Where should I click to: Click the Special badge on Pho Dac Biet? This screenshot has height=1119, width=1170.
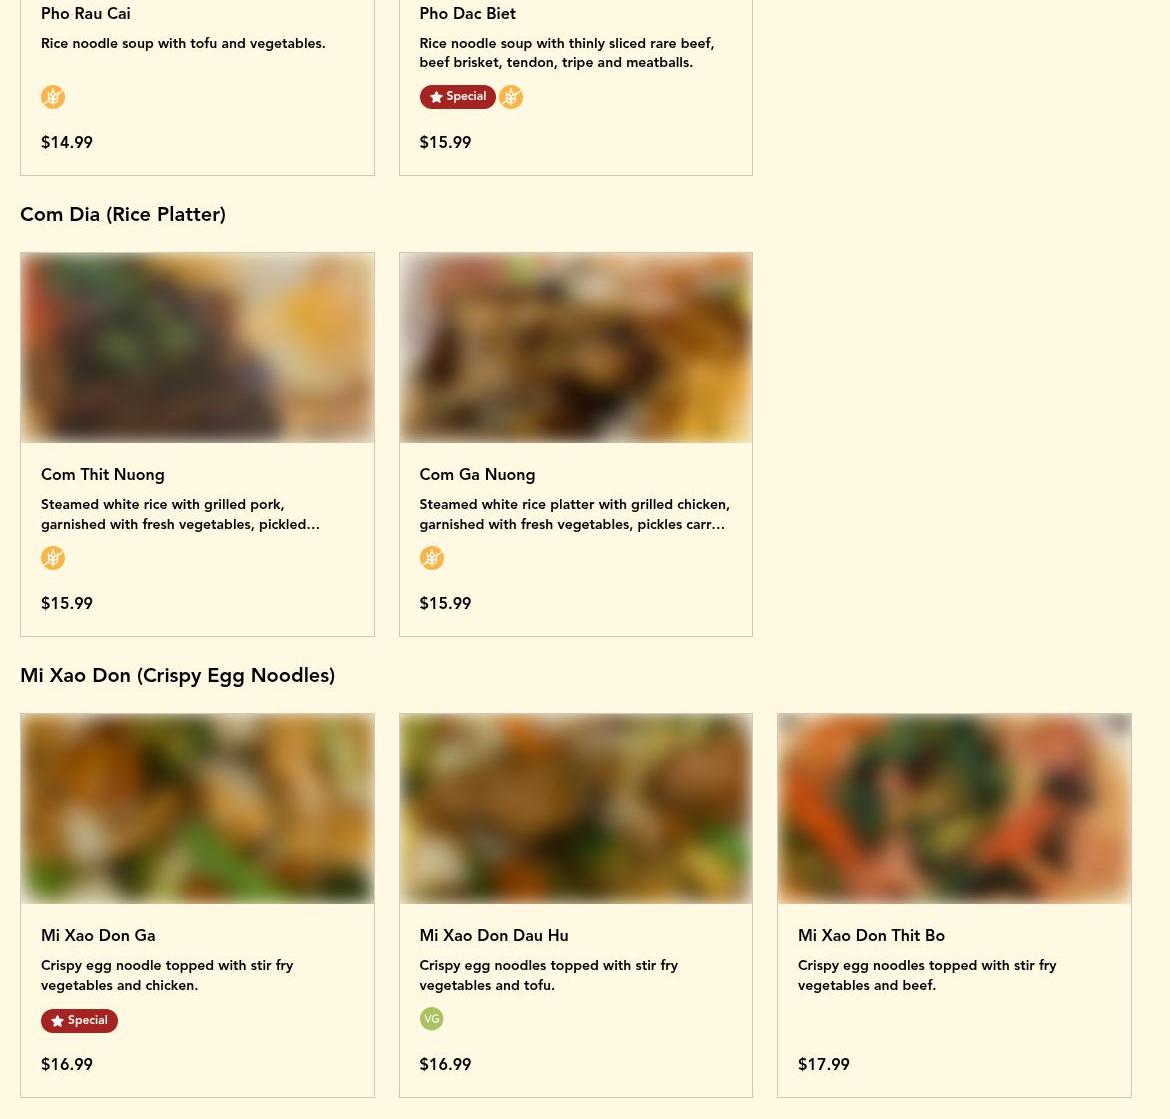457,97
